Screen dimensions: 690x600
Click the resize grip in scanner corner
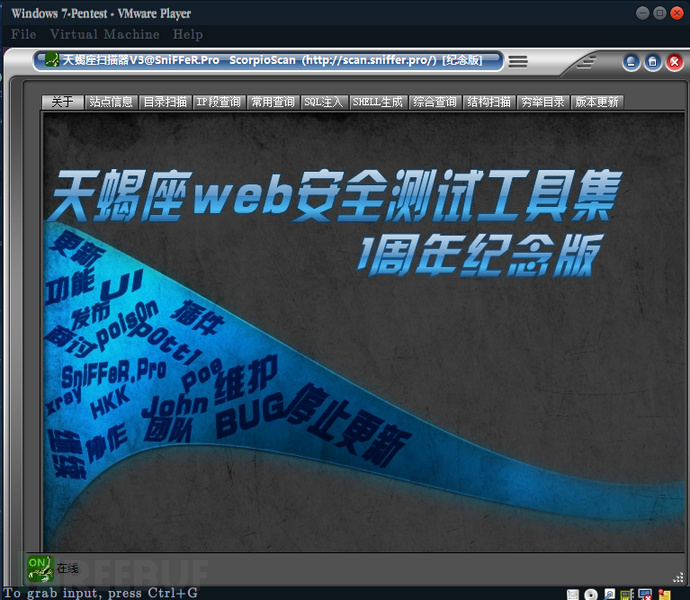click(679, 577)
